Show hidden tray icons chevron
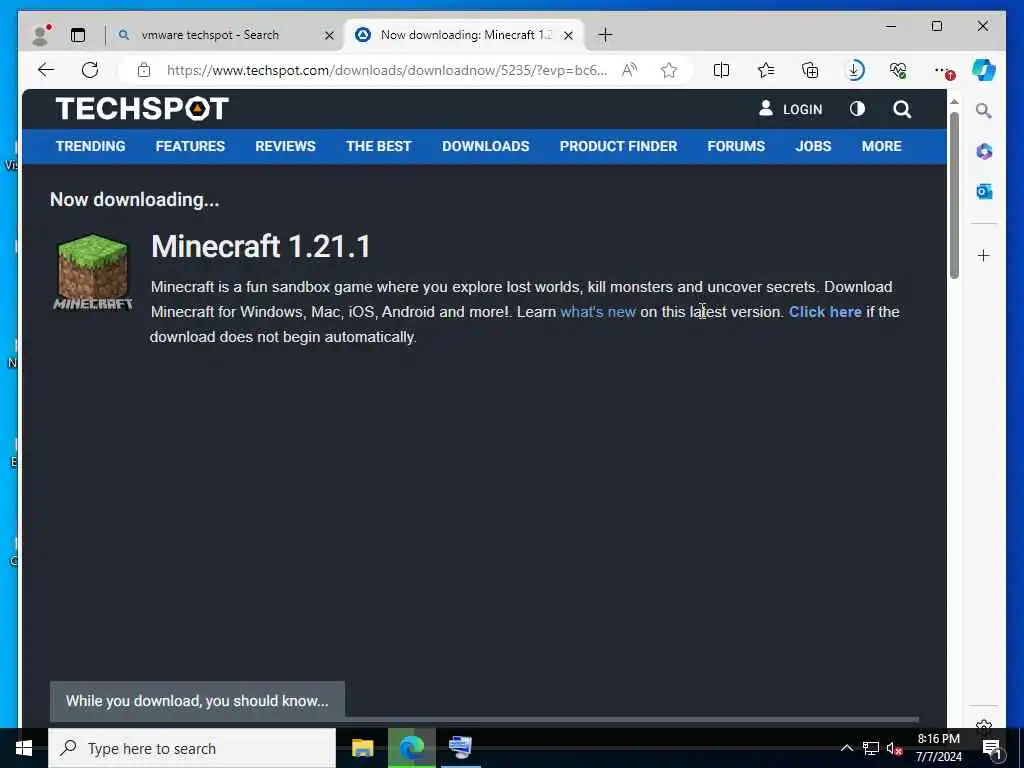1024x768 pixels. pos(846,748)
